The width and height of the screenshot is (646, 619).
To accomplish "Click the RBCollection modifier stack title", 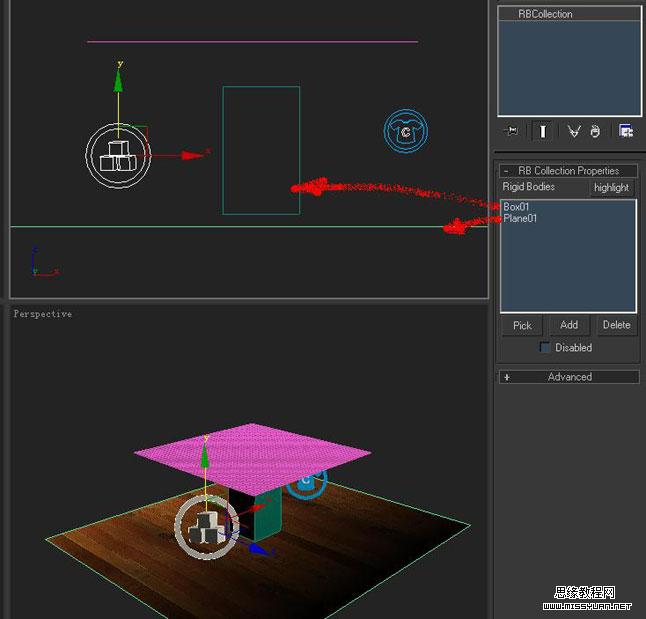I will coord(545,14).
